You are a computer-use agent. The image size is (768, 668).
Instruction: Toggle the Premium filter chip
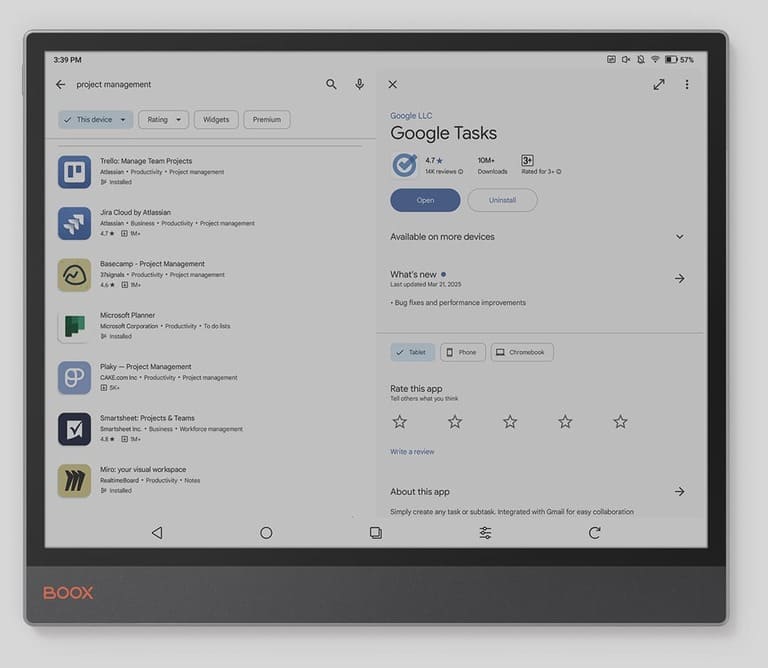tap(267, 120)
